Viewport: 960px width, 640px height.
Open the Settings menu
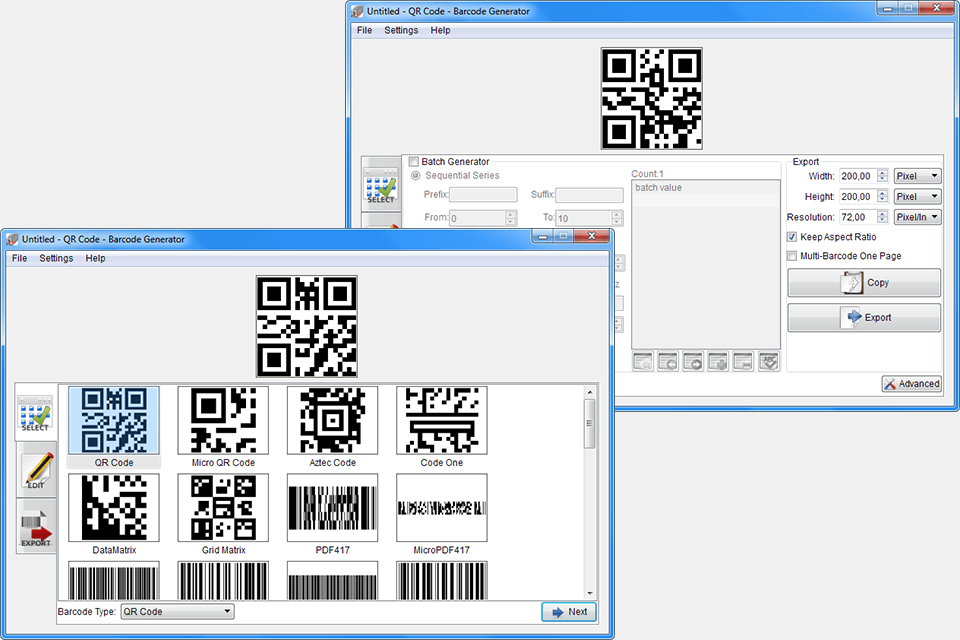pyautogui.click(x=56, y=258)
